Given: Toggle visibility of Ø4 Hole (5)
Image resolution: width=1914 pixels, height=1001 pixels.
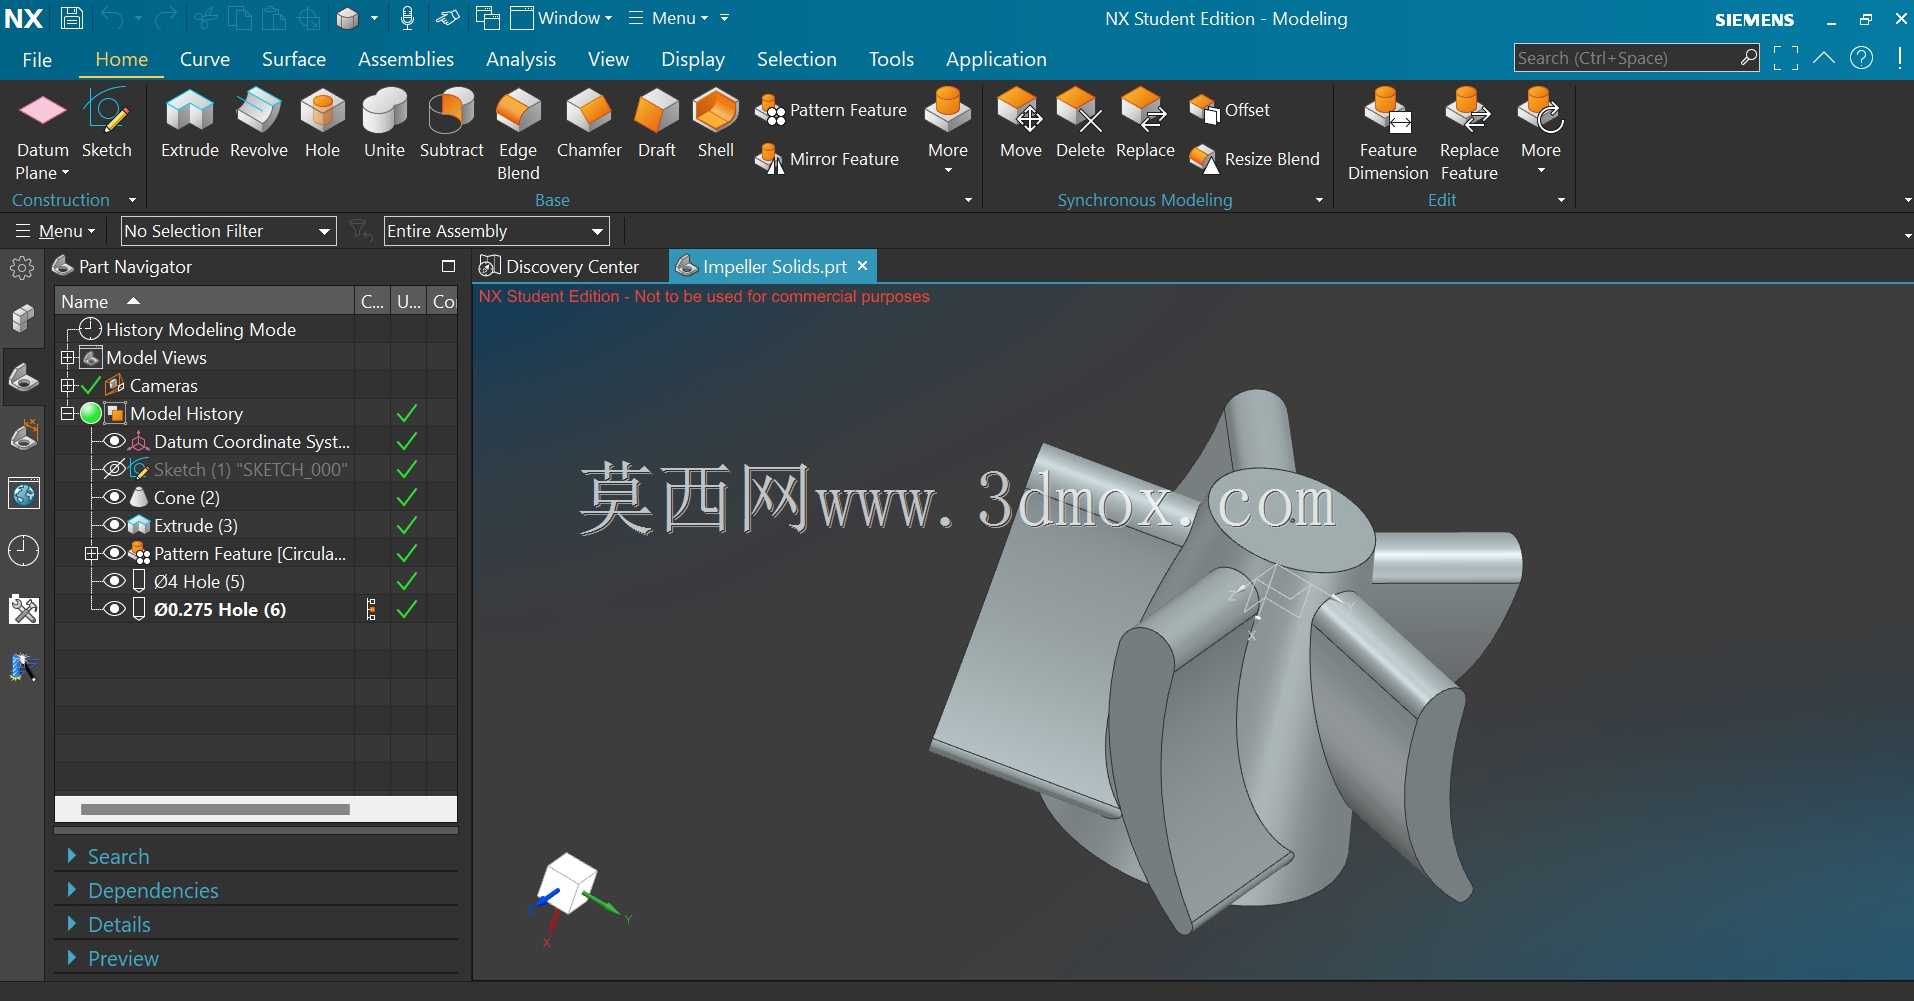Looking at the screenshot, I should pos(114,581).
